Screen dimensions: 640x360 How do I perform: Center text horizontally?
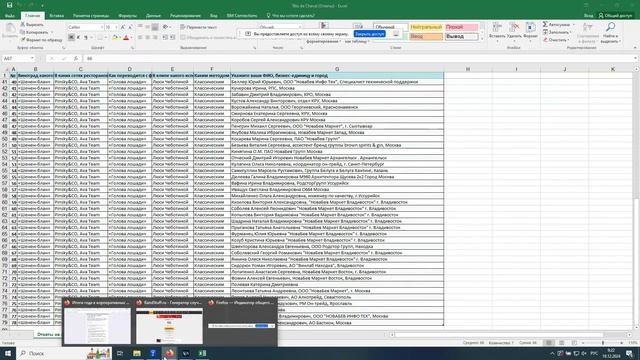(x=147, y=38)
